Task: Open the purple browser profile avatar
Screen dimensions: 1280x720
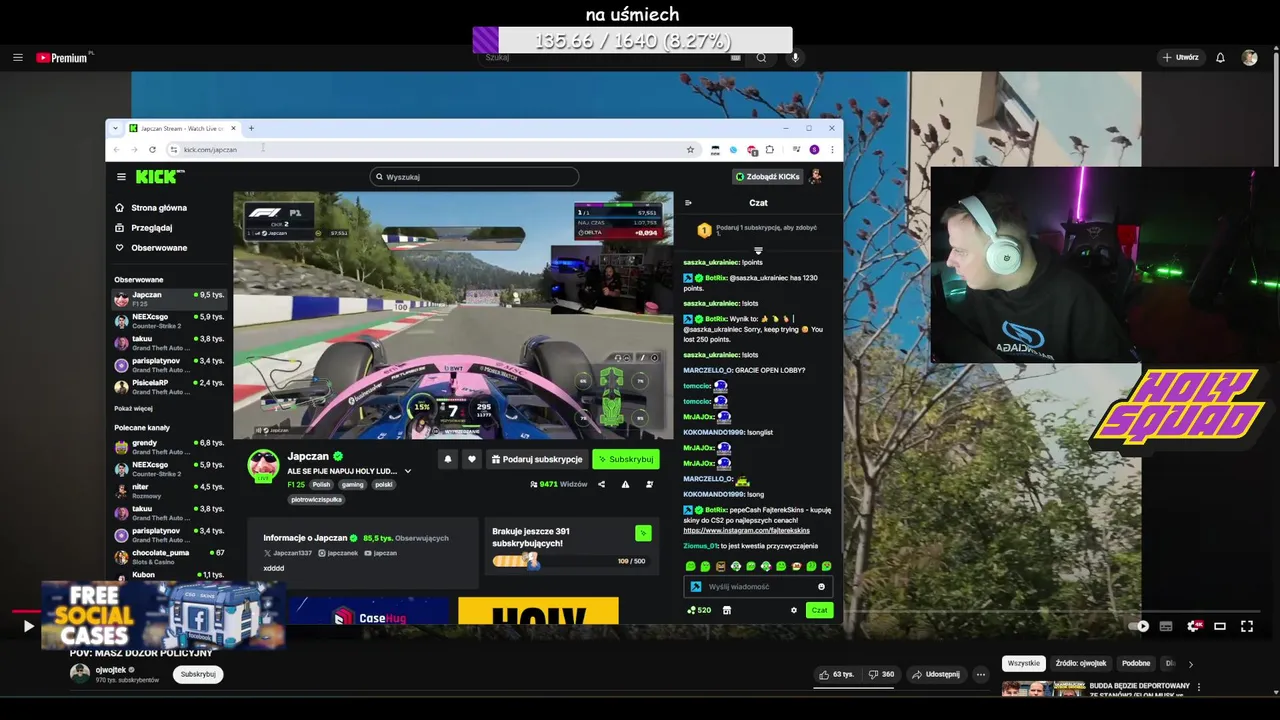Action: tap(814, 150)
